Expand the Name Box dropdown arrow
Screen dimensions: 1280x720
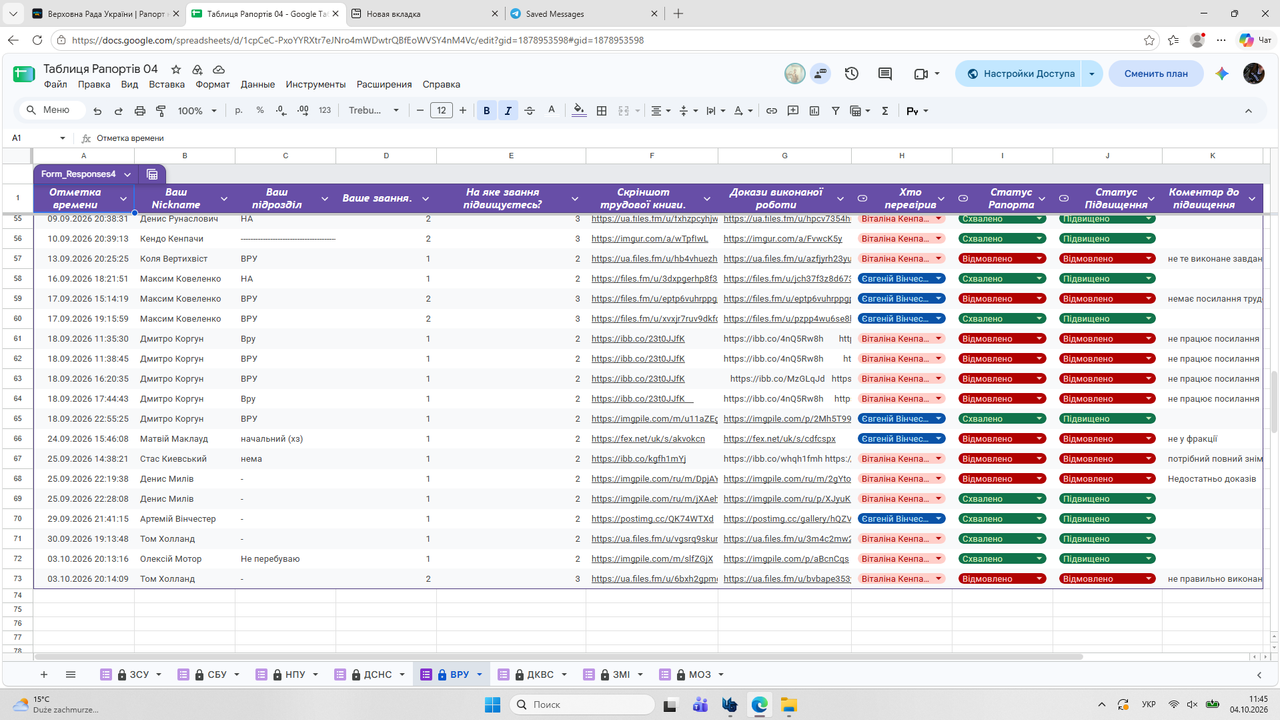coord(62,138)
